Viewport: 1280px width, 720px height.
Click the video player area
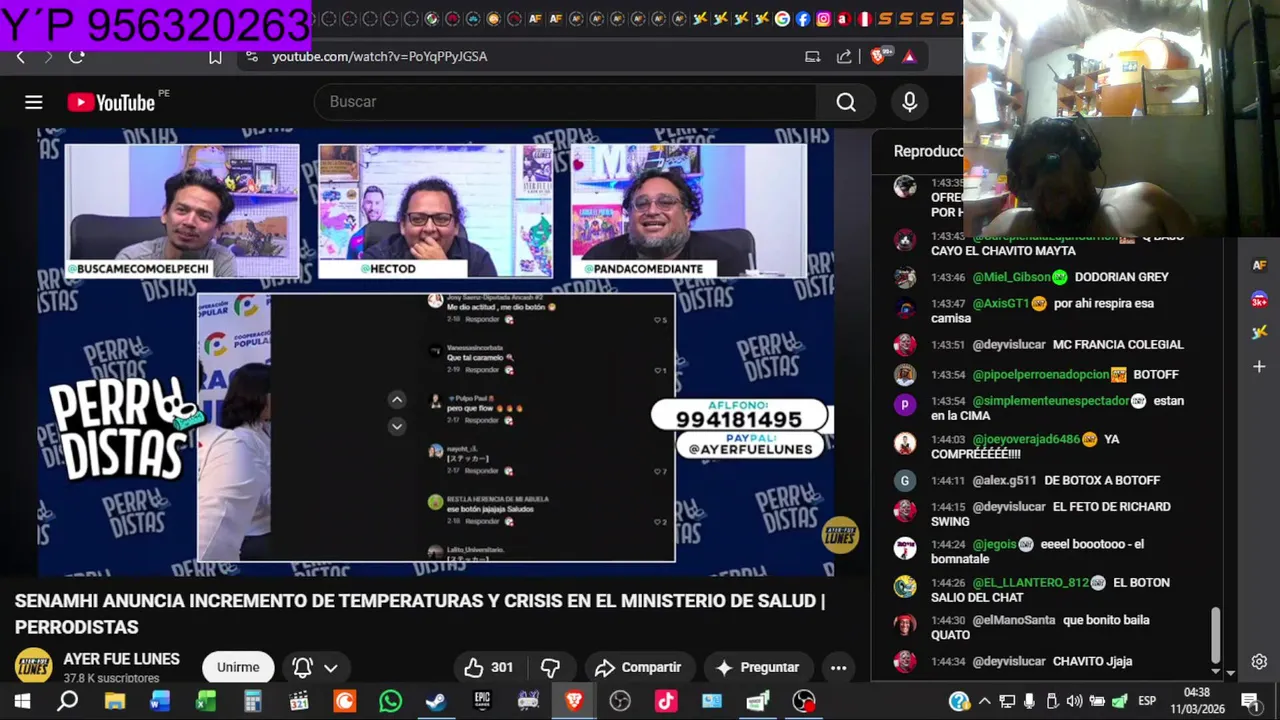(x=435, y=352)
